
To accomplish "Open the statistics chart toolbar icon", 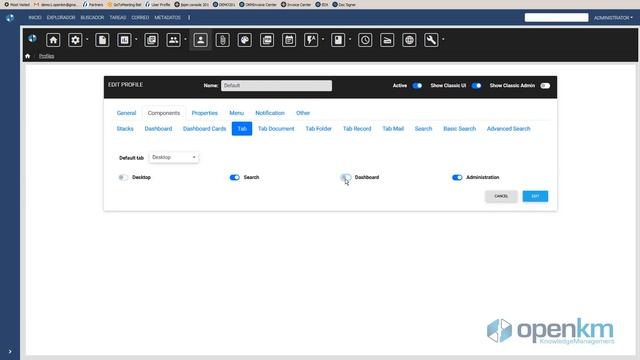I will pos(124,40).
